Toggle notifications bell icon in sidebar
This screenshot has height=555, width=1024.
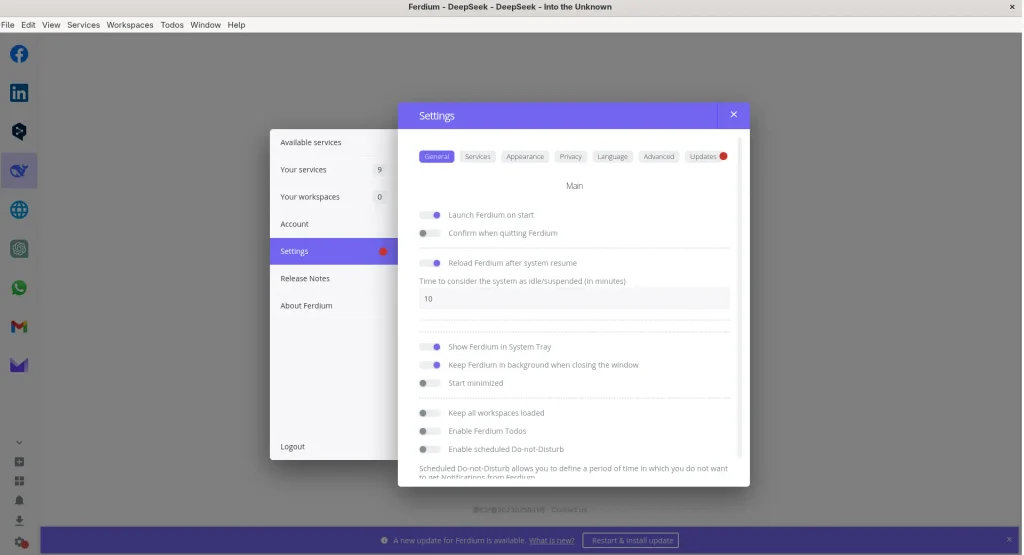(19, 501)
